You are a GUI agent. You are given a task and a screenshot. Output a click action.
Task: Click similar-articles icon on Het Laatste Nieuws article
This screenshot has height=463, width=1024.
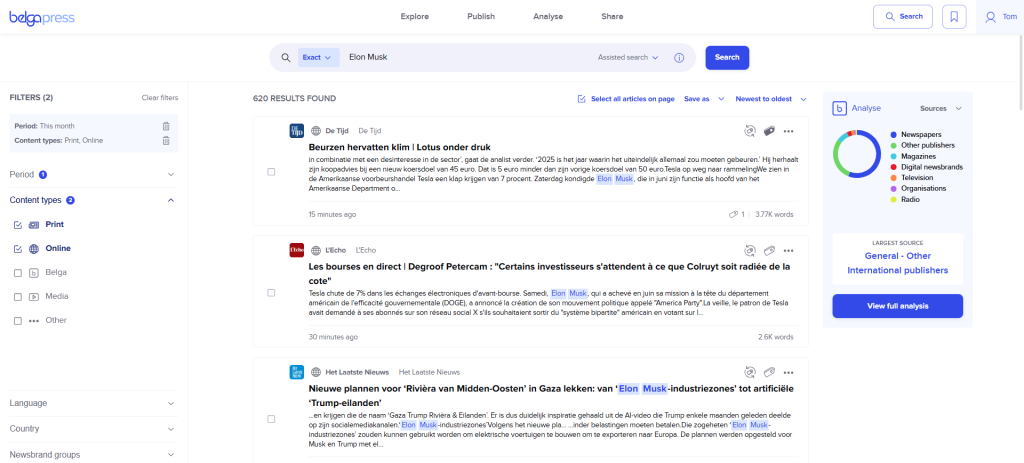tap(749, 372)
